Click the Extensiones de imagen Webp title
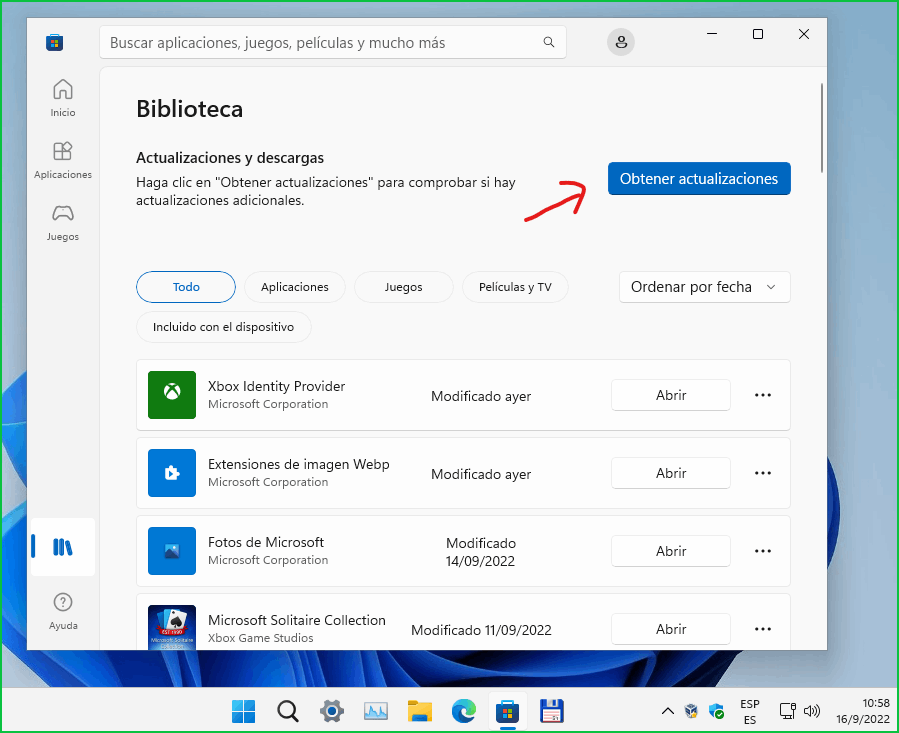Image resolution: width=899 pixels, height=733 pixels. point(299,464)
